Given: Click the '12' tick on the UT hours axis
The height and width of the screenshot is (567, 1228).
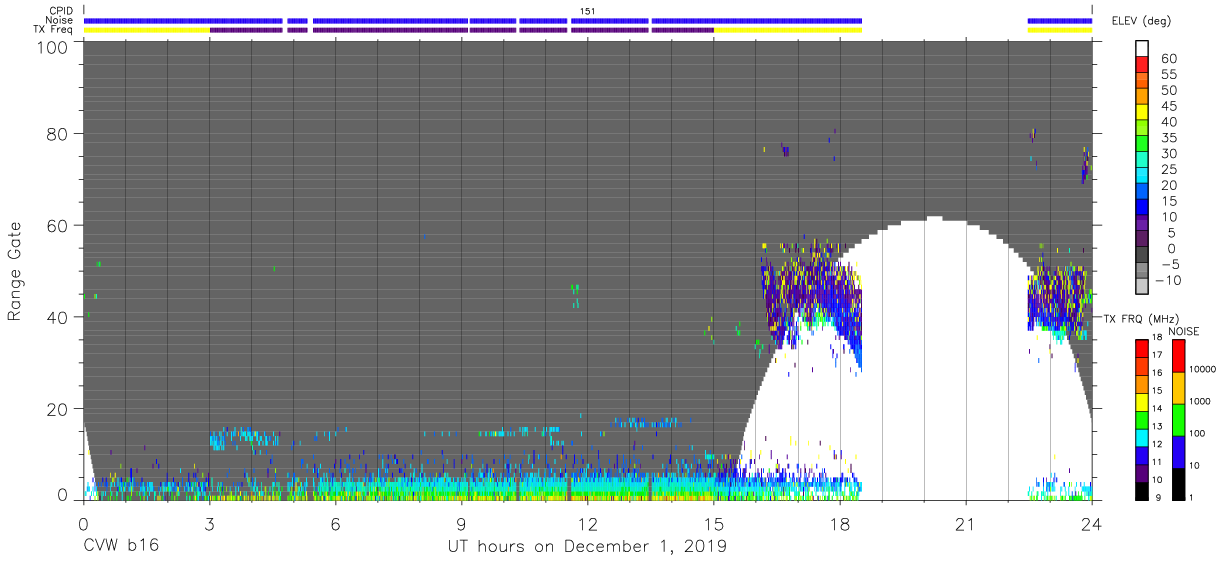Looking at the screenshot, I should pyautogui.click(x=587, y=523).
